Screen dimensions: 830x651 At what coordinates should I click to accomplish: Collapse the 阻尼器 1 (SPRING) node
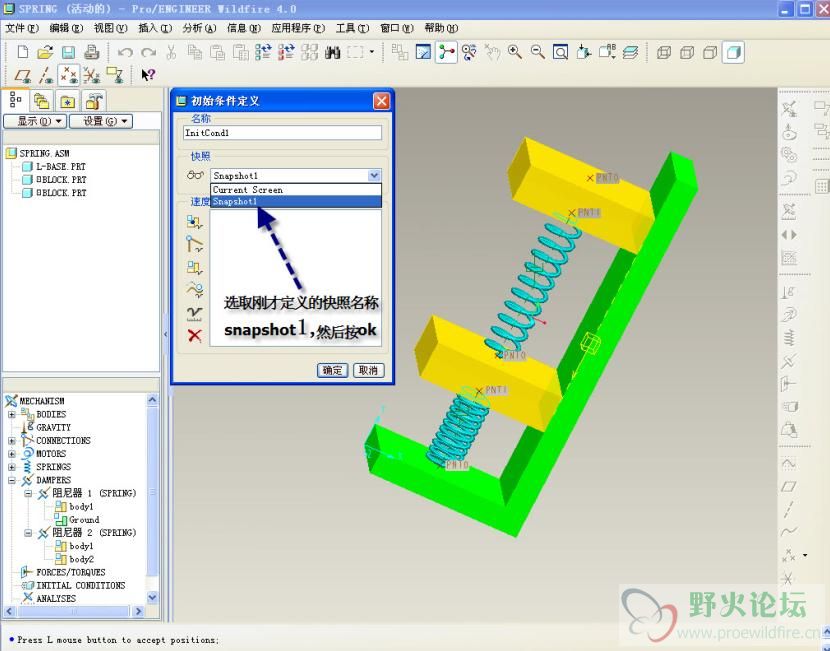point(29,493)
